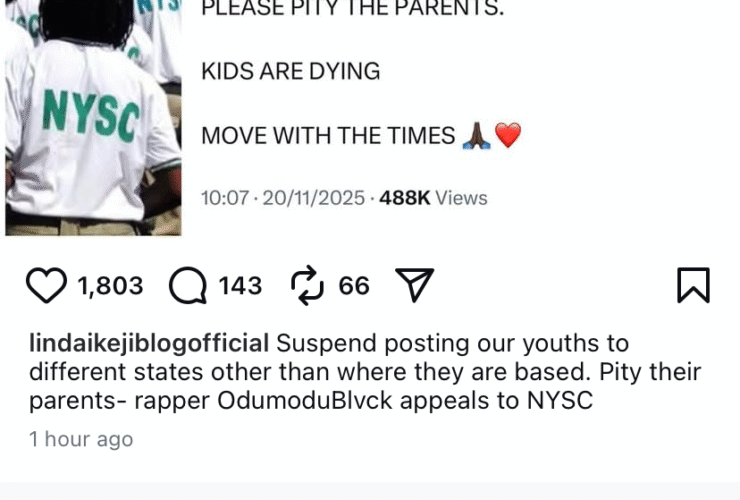Tap the repost arrows icon
740x500 pixels.
[x=307, y=285]
